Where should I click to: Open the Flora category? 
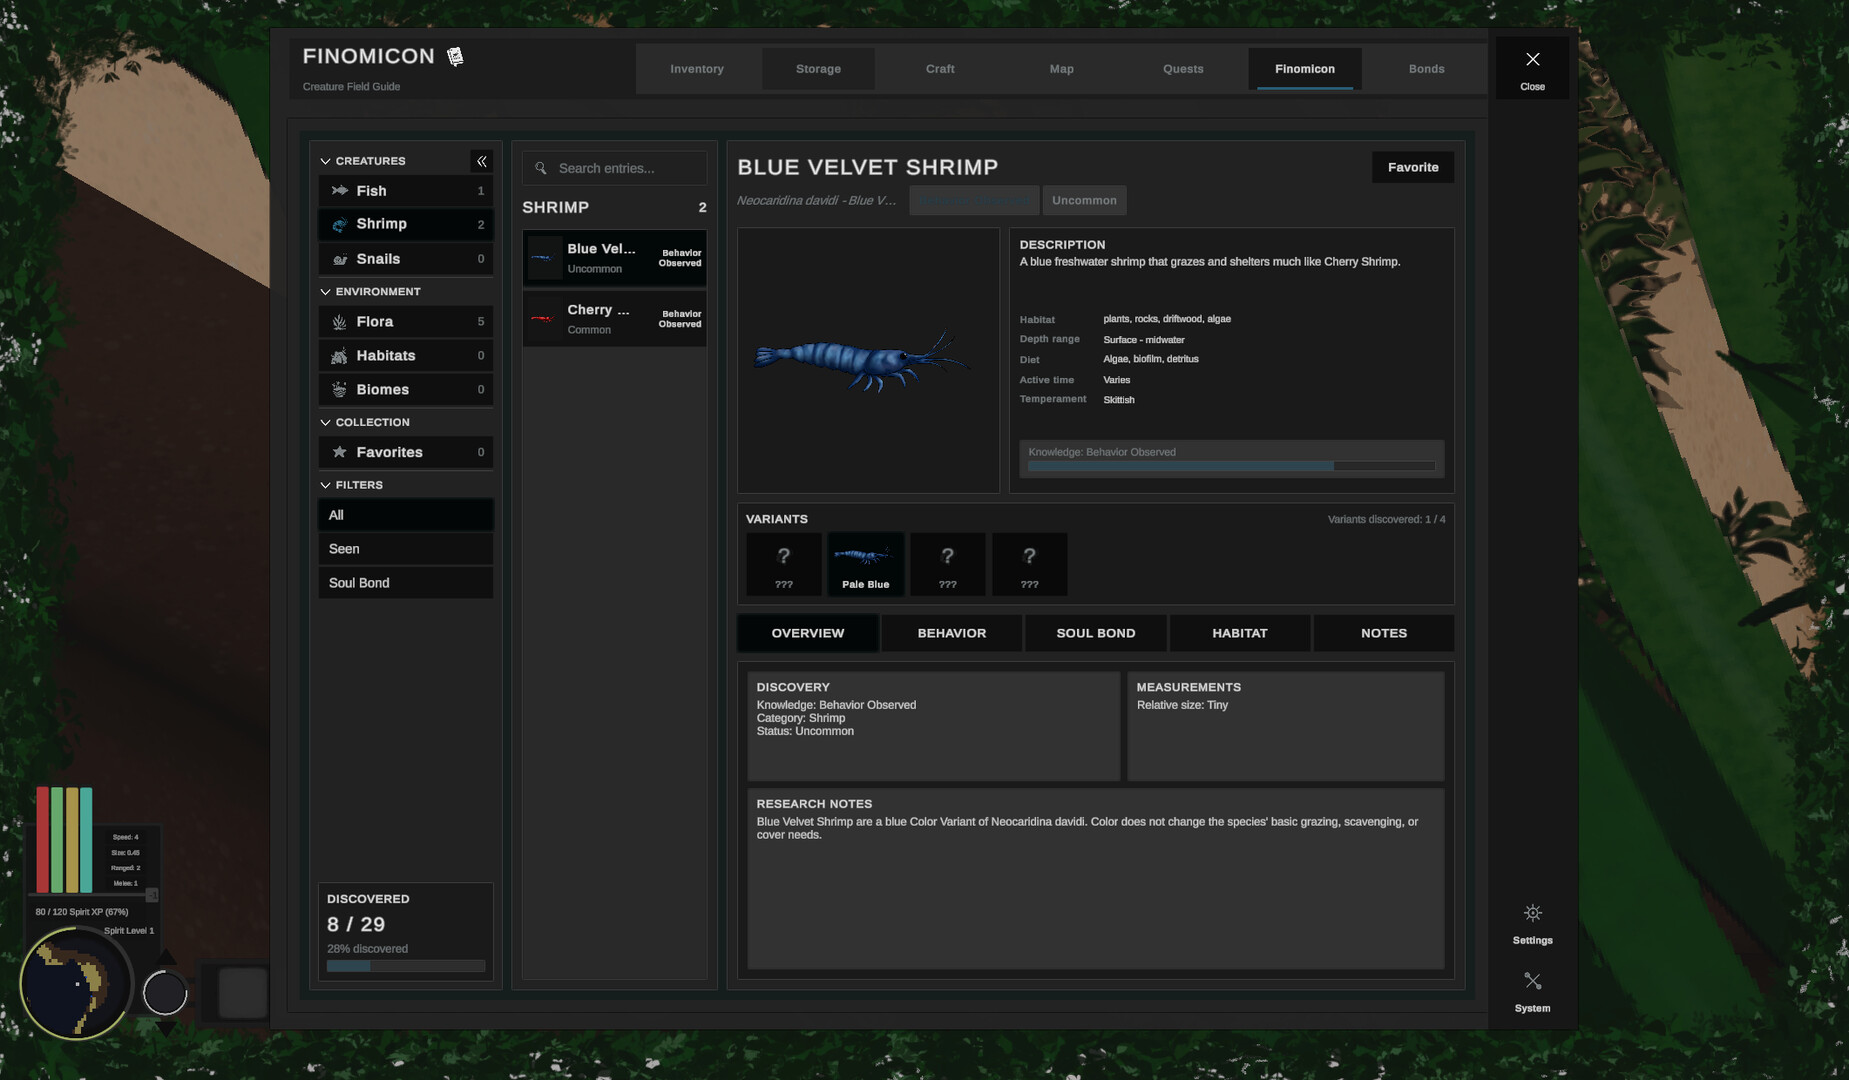pos(405,322)
